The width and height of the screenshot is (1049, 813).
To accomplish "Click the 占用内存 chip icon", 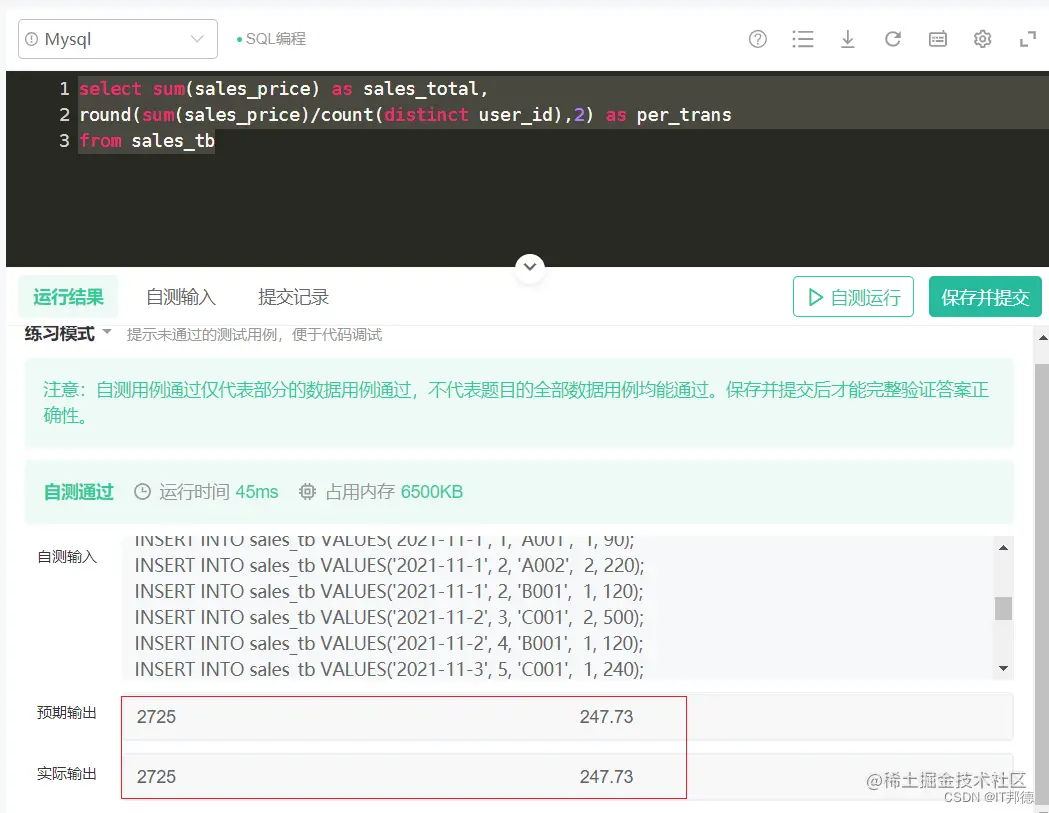I will (x=307, y=492).
